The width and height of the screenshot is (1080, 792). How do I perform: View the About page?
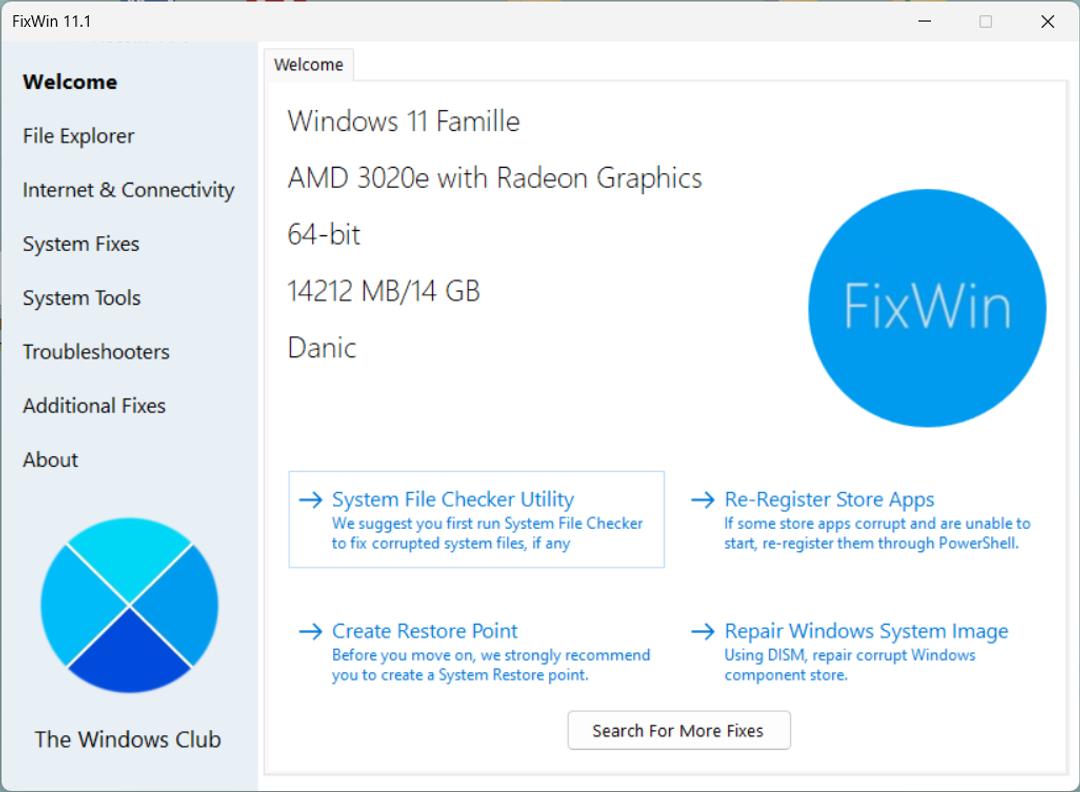tap(50, 459)
